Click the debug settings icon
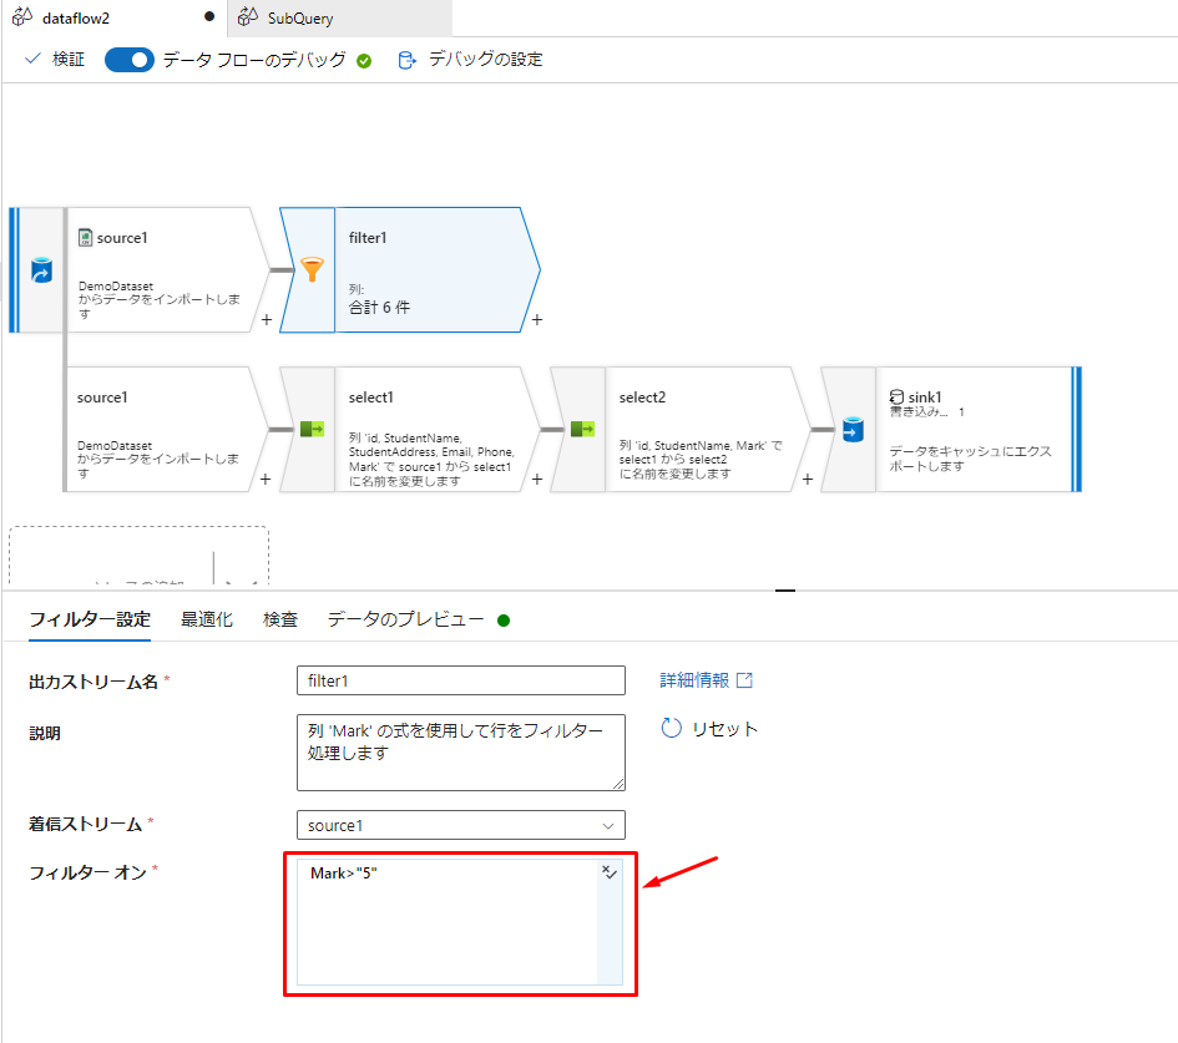 tap(406, 60)
